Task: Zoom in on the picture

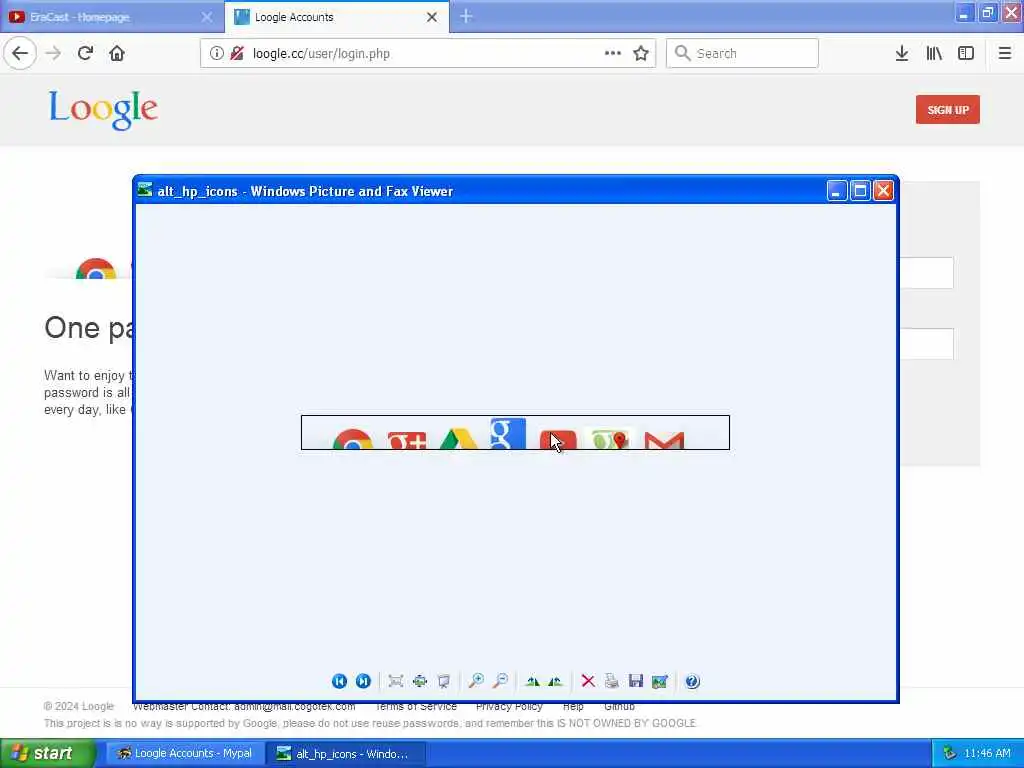Action: click(x=476, y=681)
